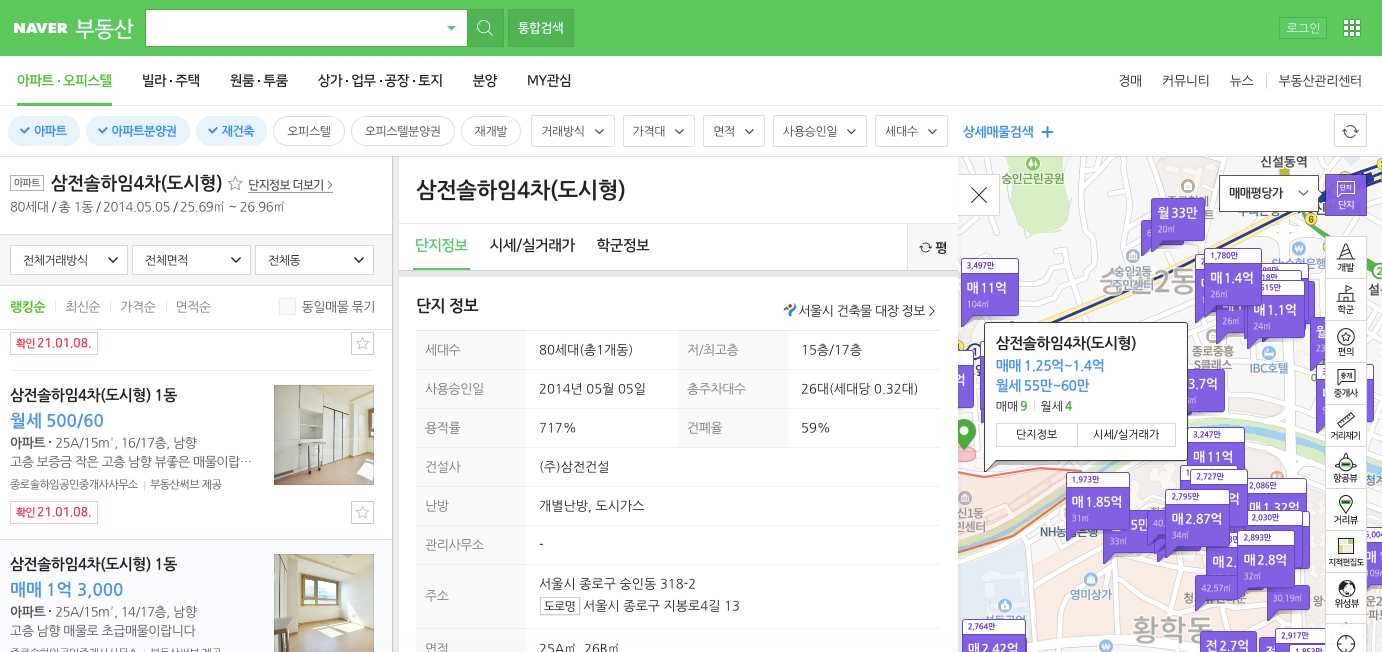Click the search input field at the top
1382x652 pixels.
coord(300,27)
